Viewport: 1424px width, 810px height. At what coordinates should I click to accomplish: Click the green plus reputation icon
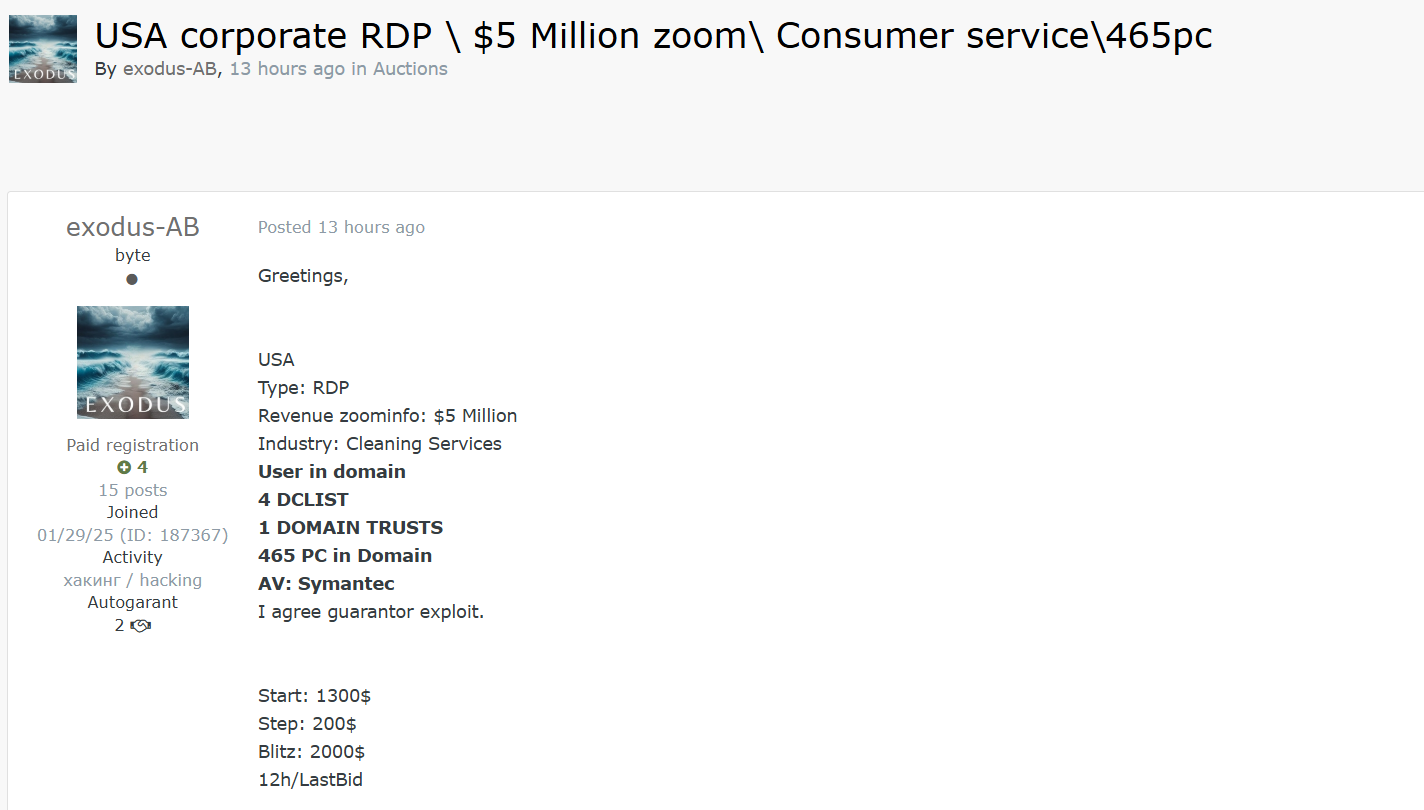click(124, 467)
